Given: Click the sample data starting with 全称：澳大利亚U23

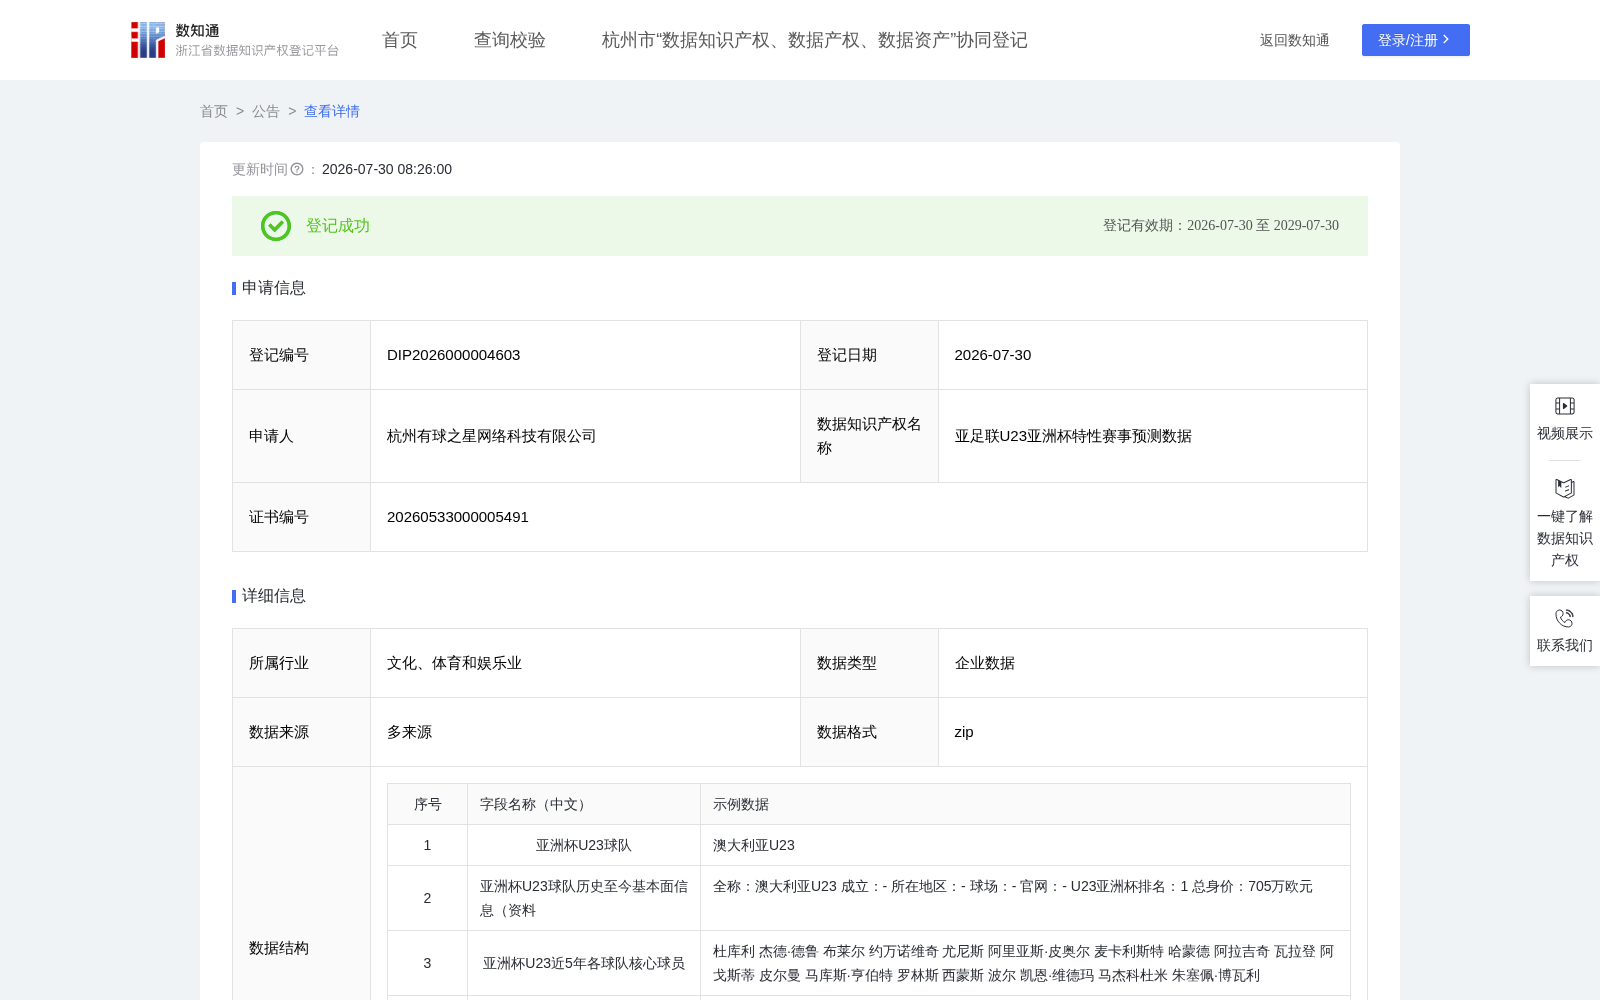Looking at the screenshot, I should [x=1013, y=886].
